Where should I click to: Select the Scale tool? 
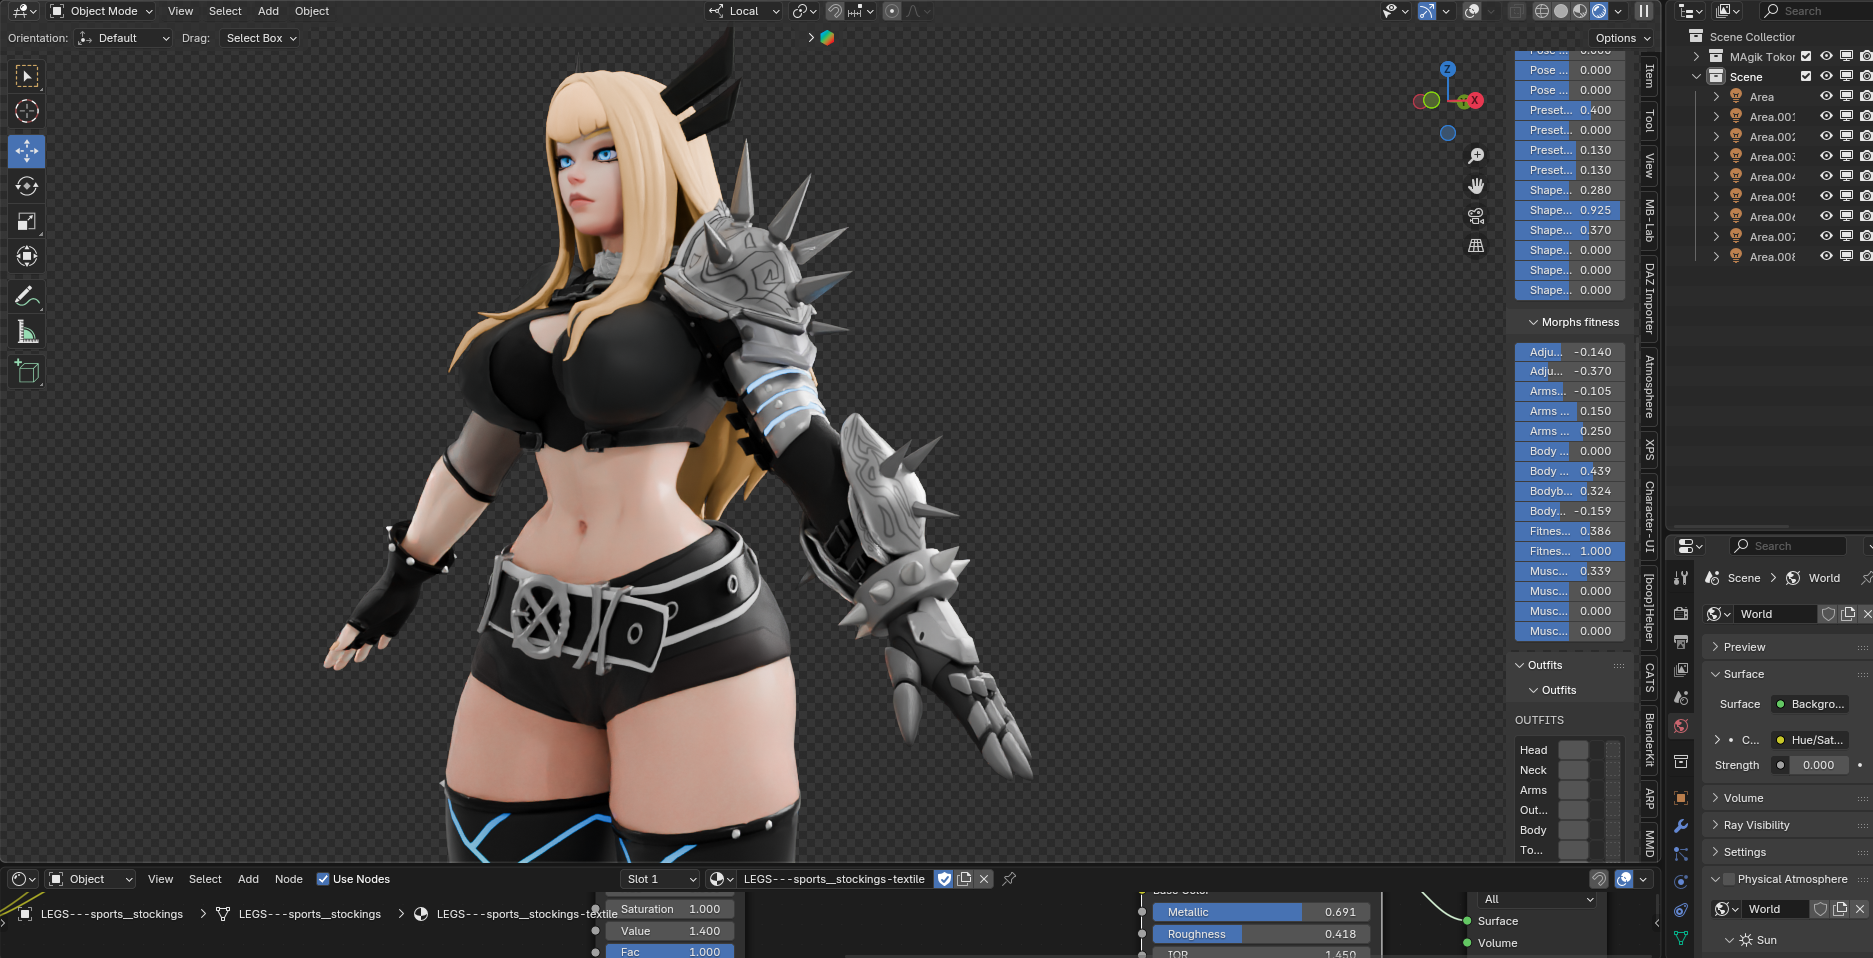click(x=27, y=221)
